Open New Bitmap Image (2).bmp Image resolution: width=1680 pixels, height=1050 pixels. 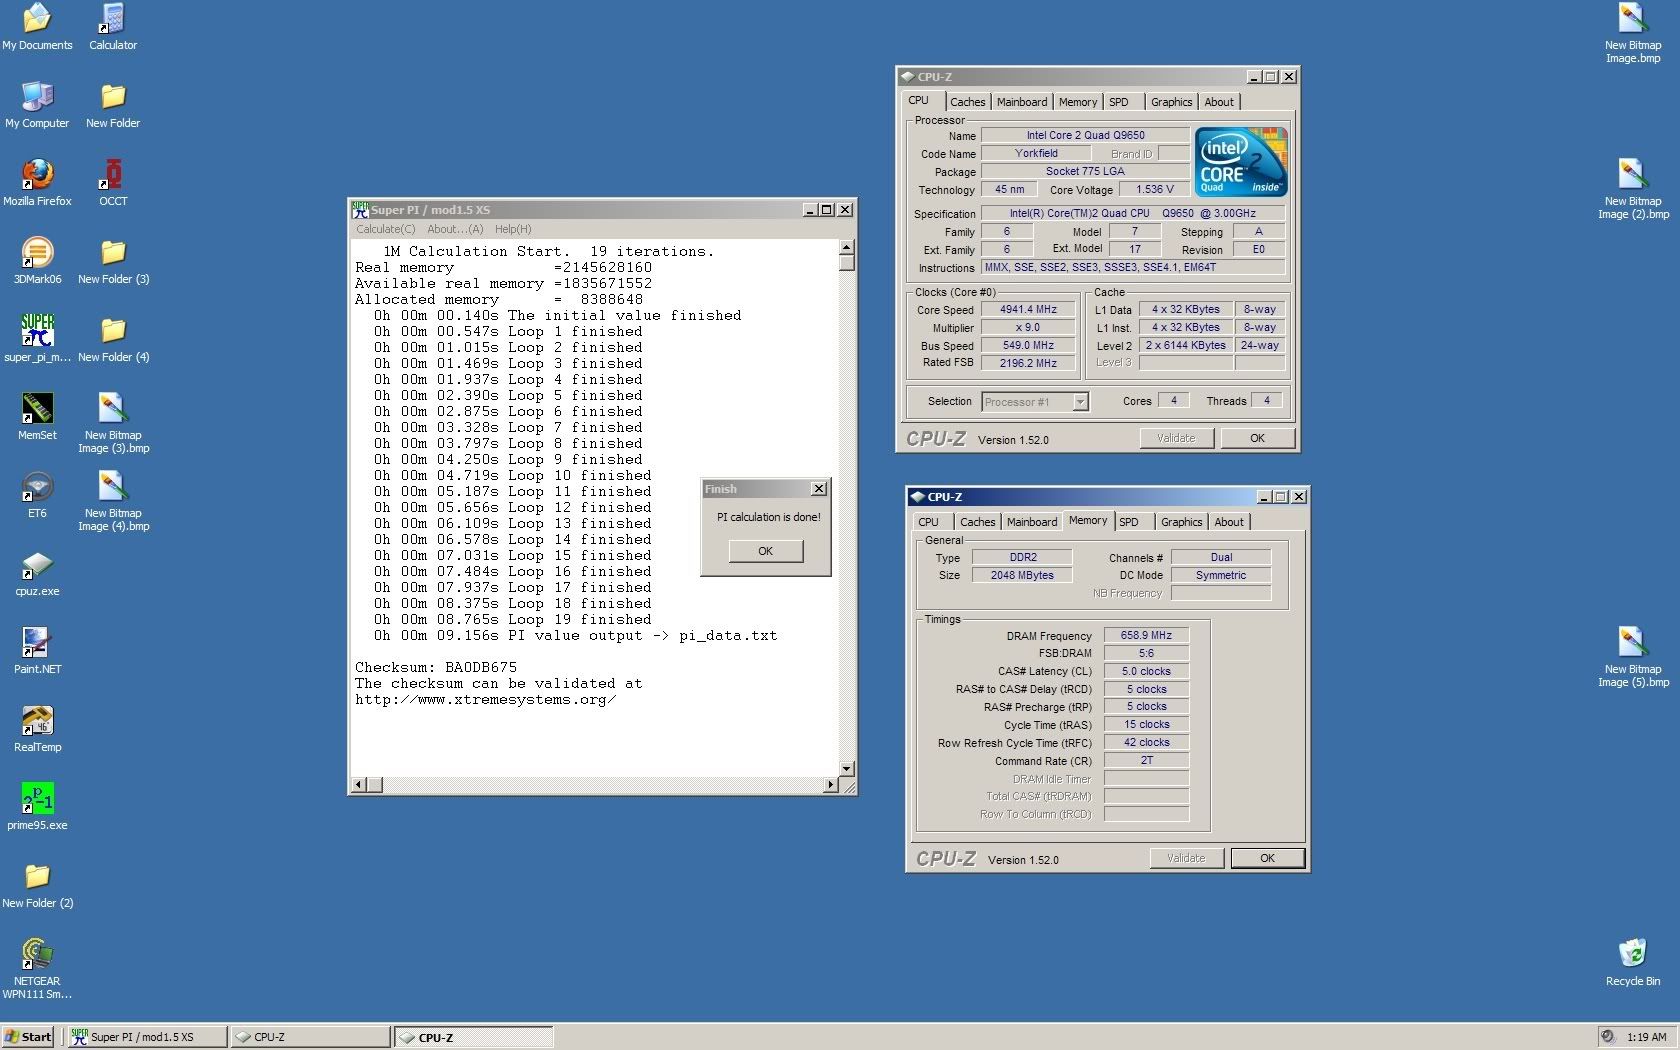tap(1632, 188)
